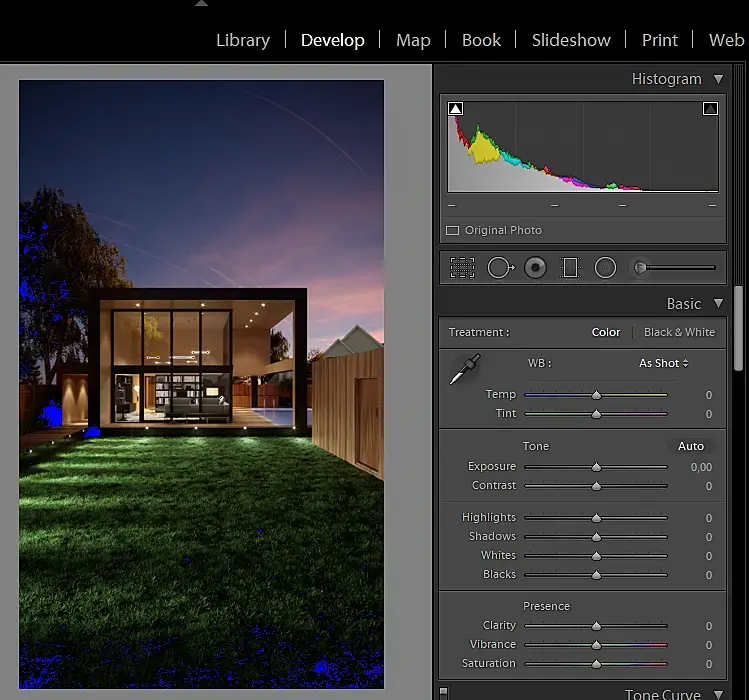The height and width of the screenshot is (700, 749).
Task: Click the Treatment label
Action: 479,332
